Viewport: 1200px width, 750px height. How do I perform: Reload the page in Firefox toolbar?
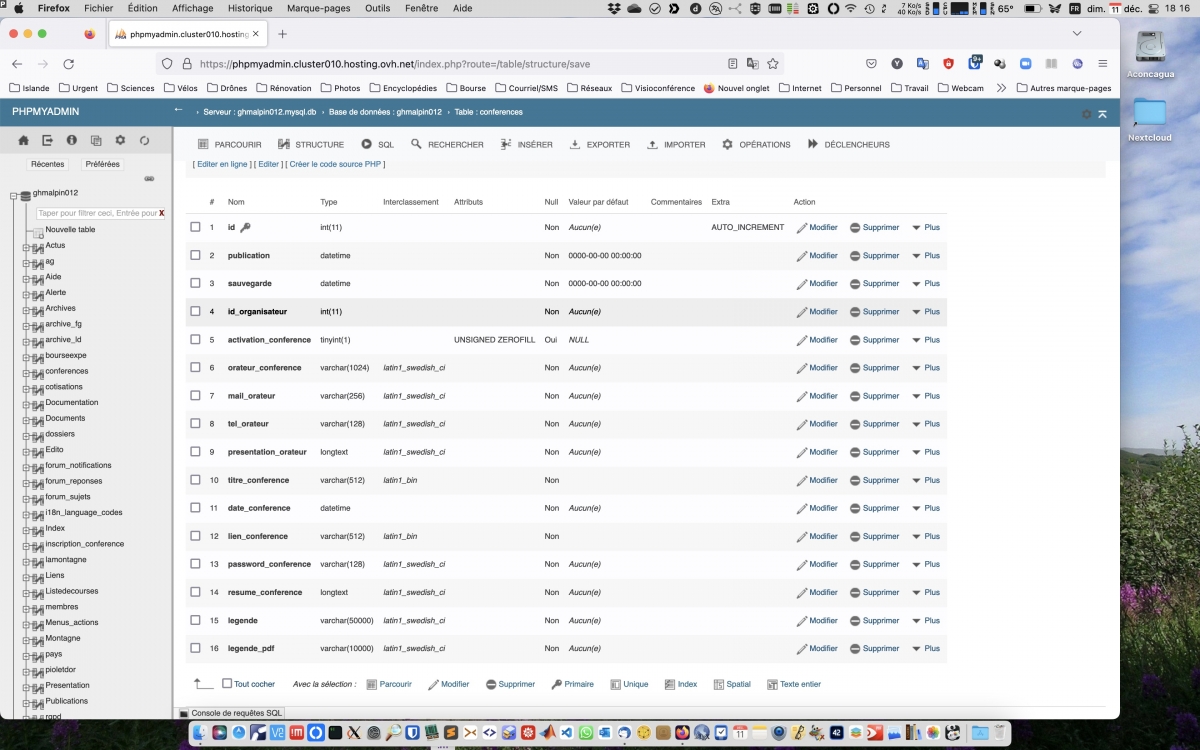(69, 63)
